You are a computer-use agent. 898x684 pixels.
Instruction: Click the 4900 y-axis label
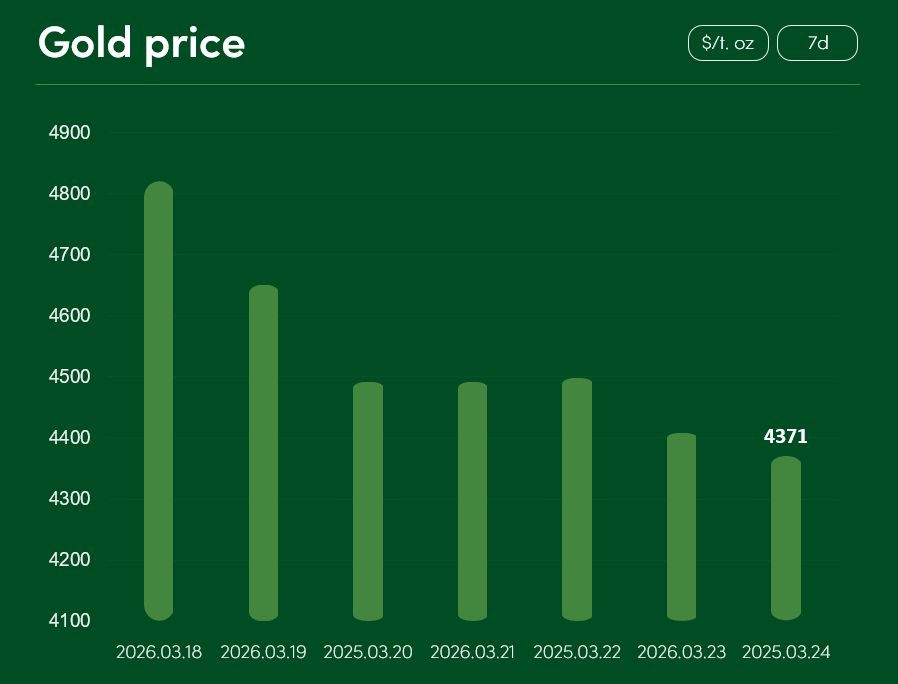[70, 133]
